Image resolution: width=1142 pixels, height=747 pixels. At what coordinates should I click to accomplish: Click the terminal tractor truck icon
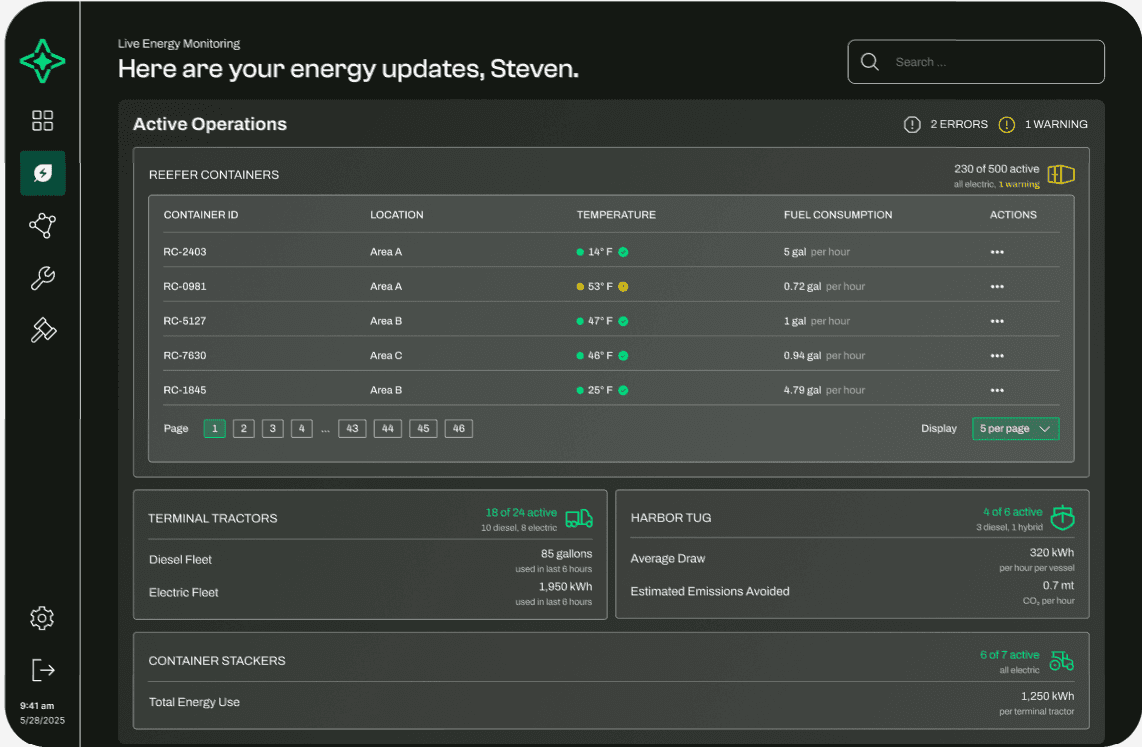(x=579, y=518)
